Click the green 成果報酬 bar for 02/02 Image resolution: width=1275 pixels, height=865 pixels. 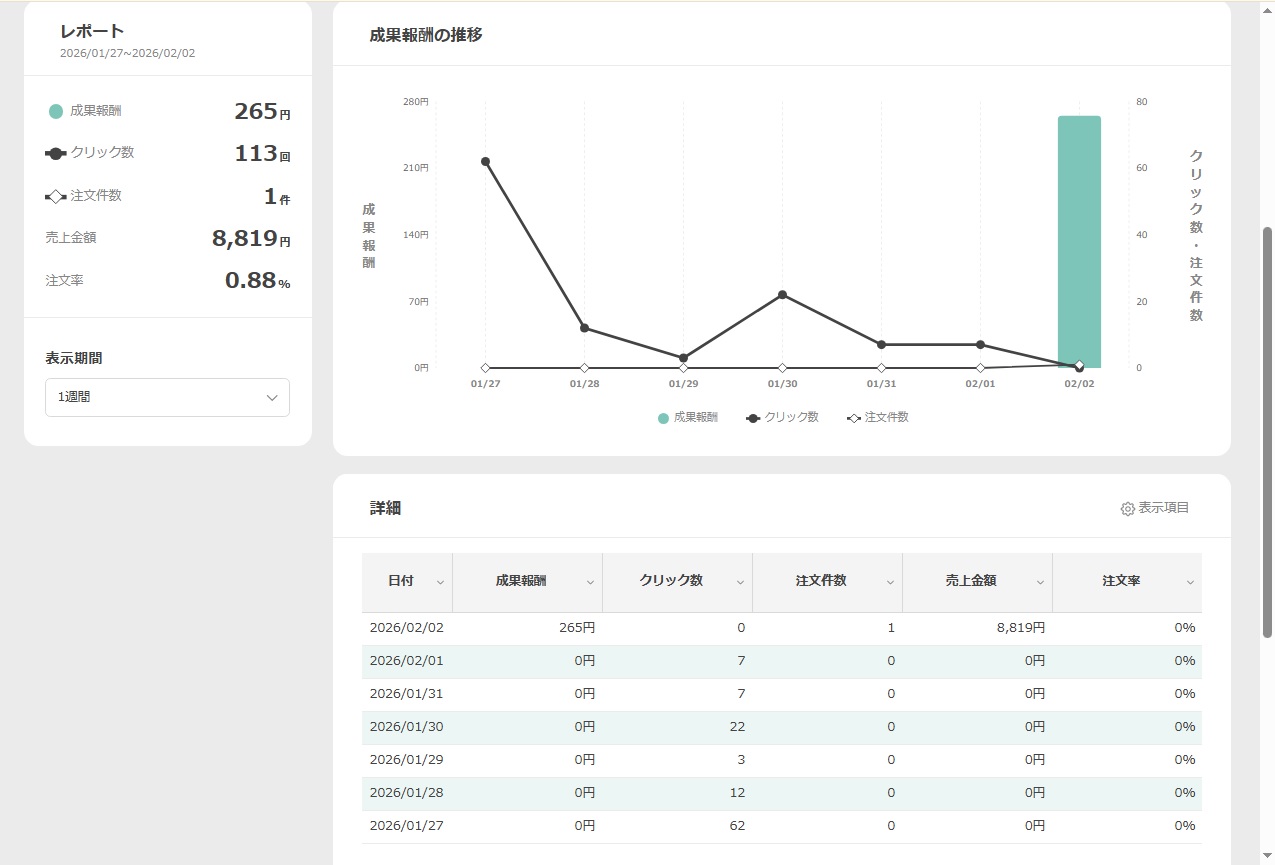(1079, 240)
